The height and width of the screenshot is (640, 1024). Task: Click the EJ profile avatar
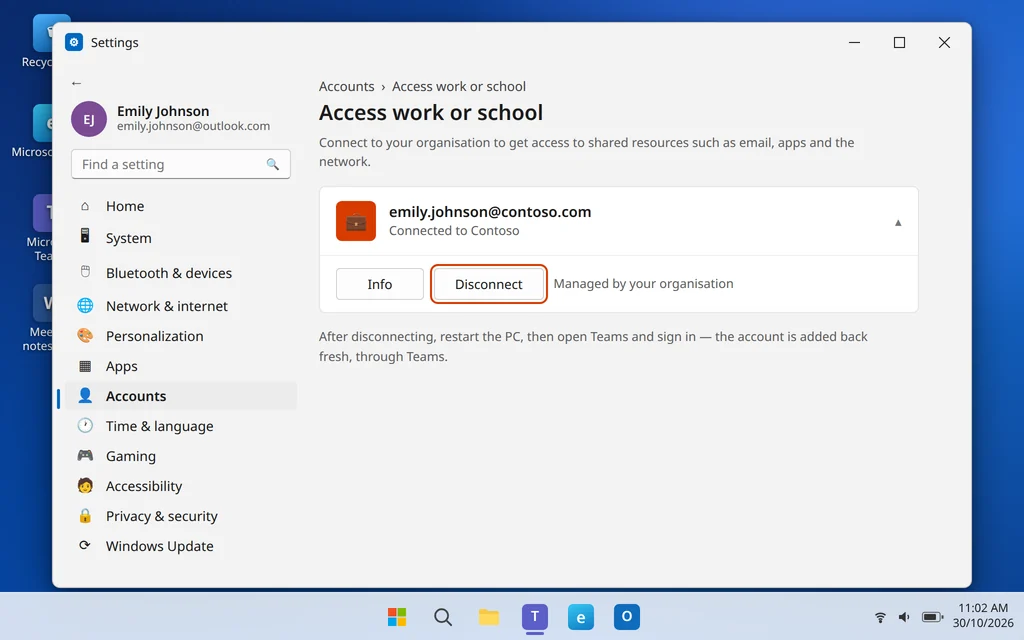(89, 119)
